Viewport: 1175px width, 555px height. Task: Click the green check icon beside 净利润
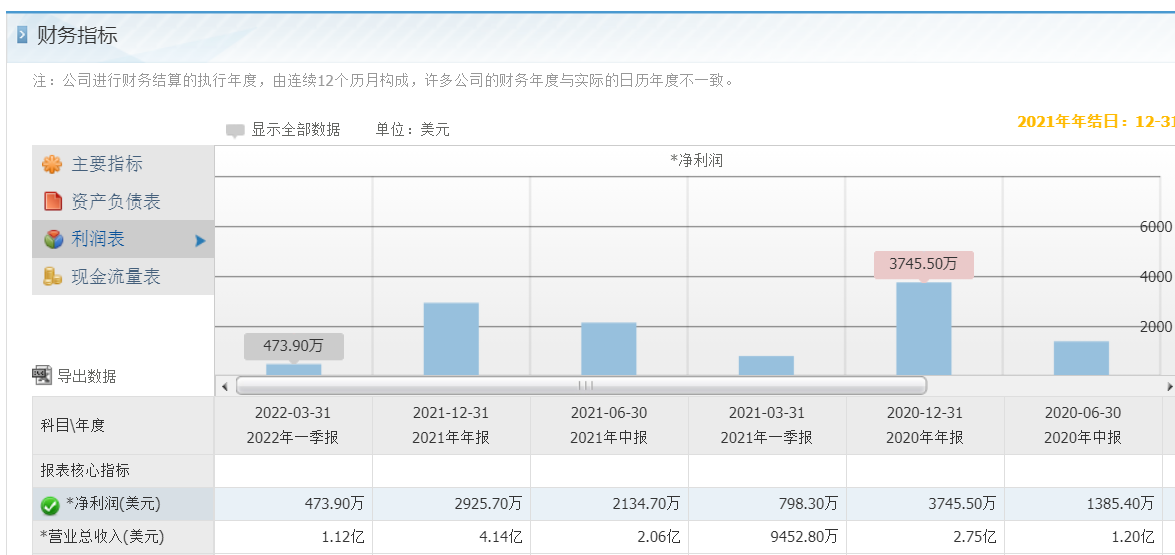pyautogui.click(x=50, y=506)
